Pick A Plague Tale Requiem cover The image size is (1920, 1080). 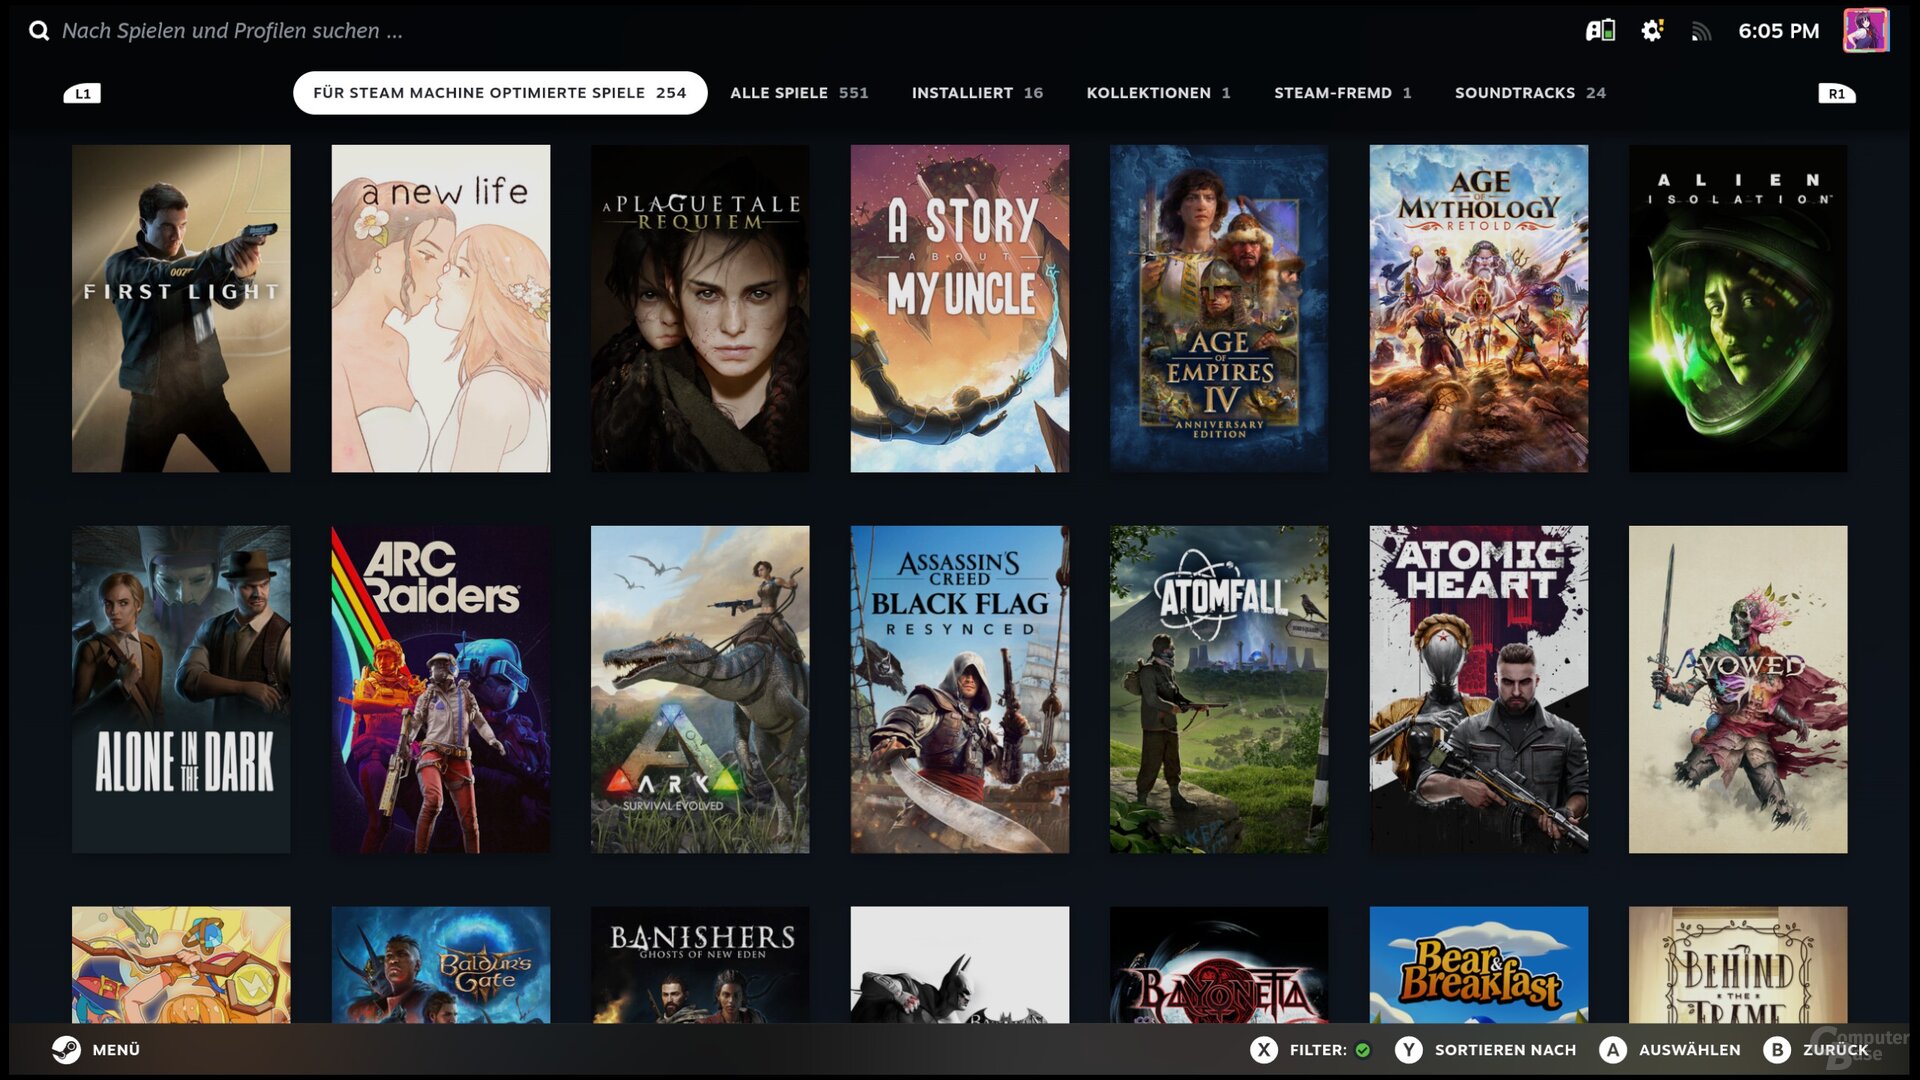coord(700,308)
